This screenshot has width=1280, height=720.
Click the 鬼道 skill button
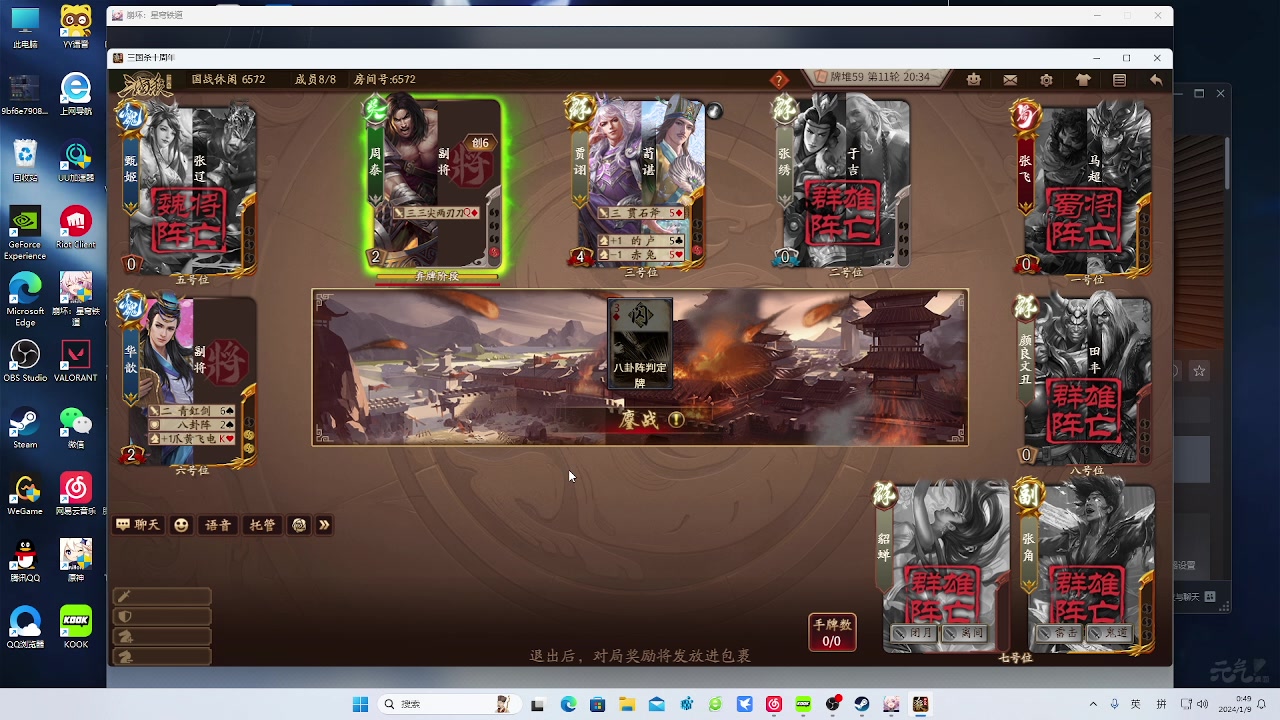coord(1110,633)
